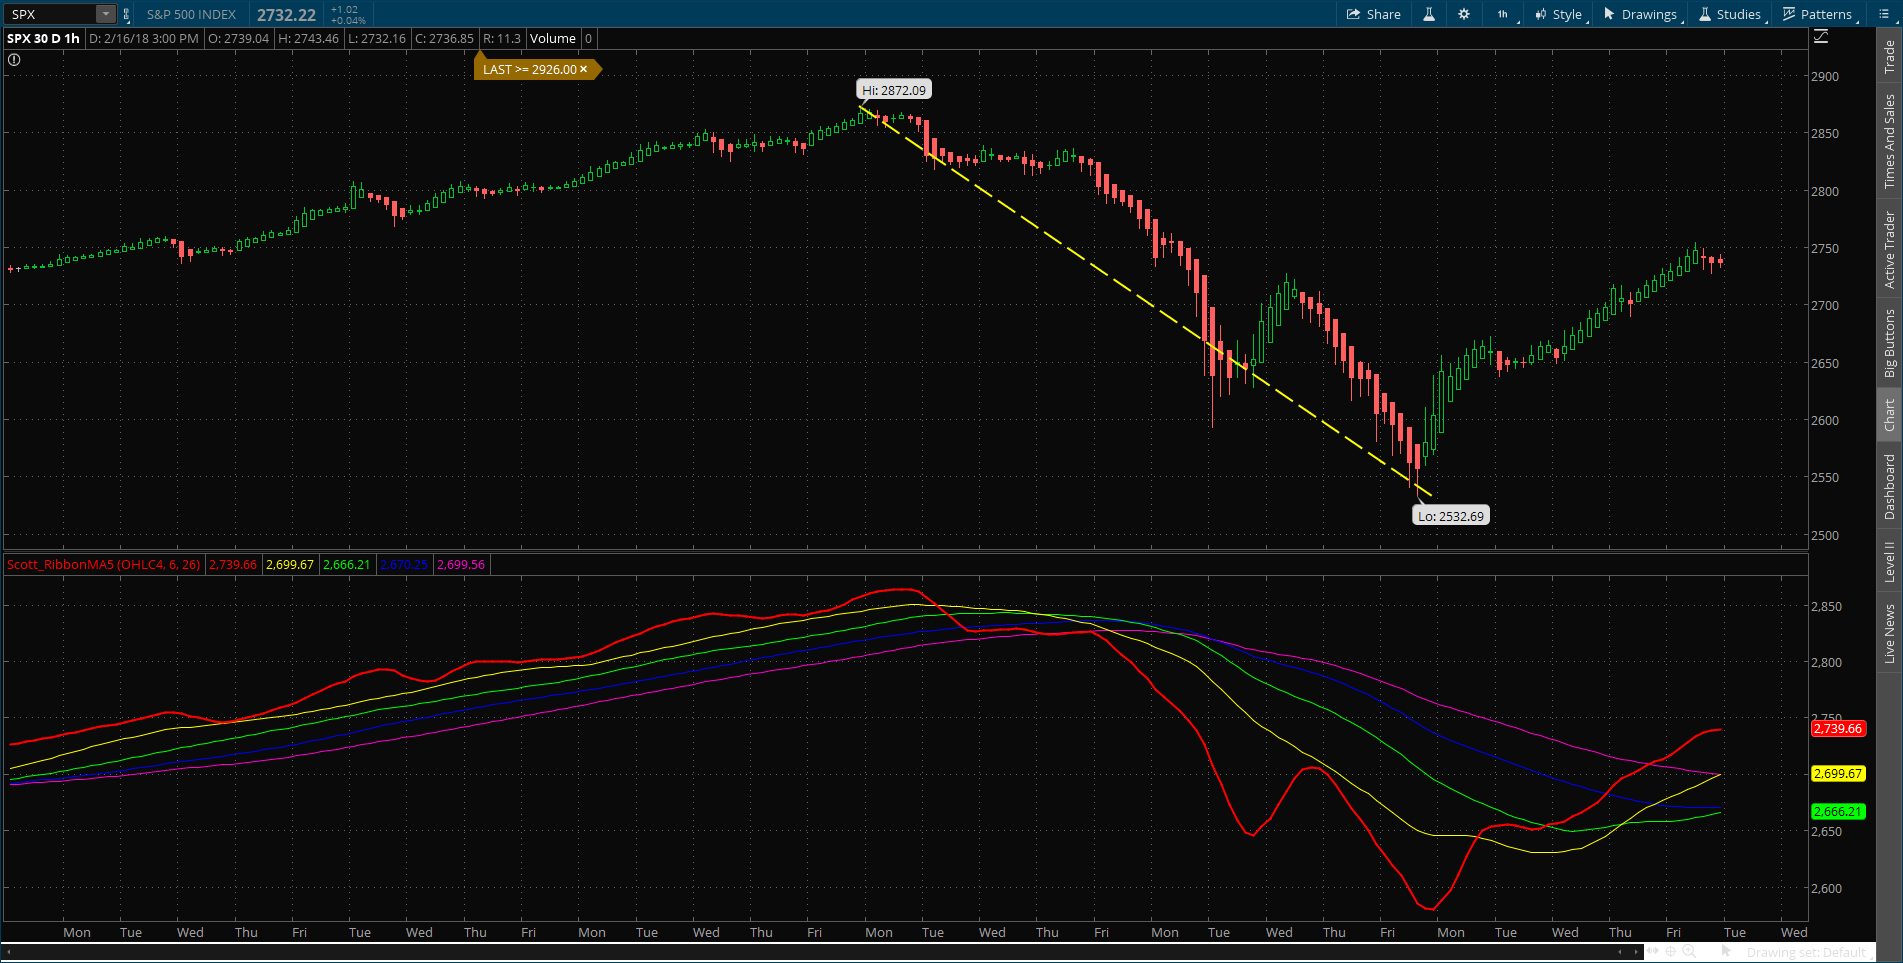Click the flask icon on the Studies button
Viewport: 1903px width, 963px height.
pyautogui.click(x=1705, y=14)
